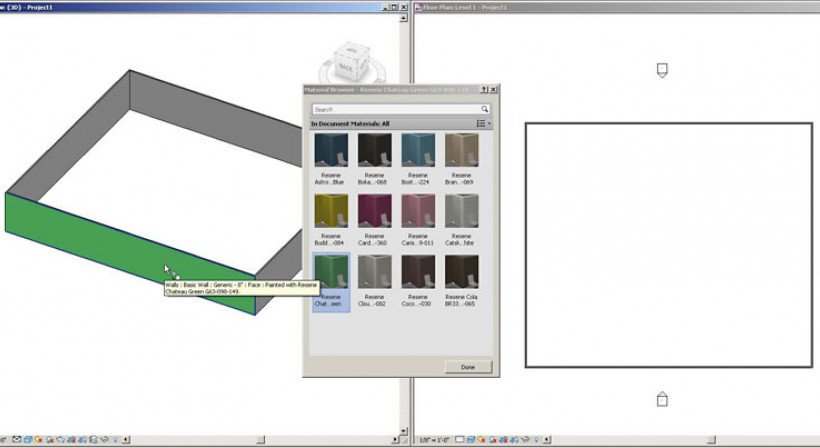
Task: Open Temporary Hide/Isolate glasses in 3D view bar
Action: [105, 440]
